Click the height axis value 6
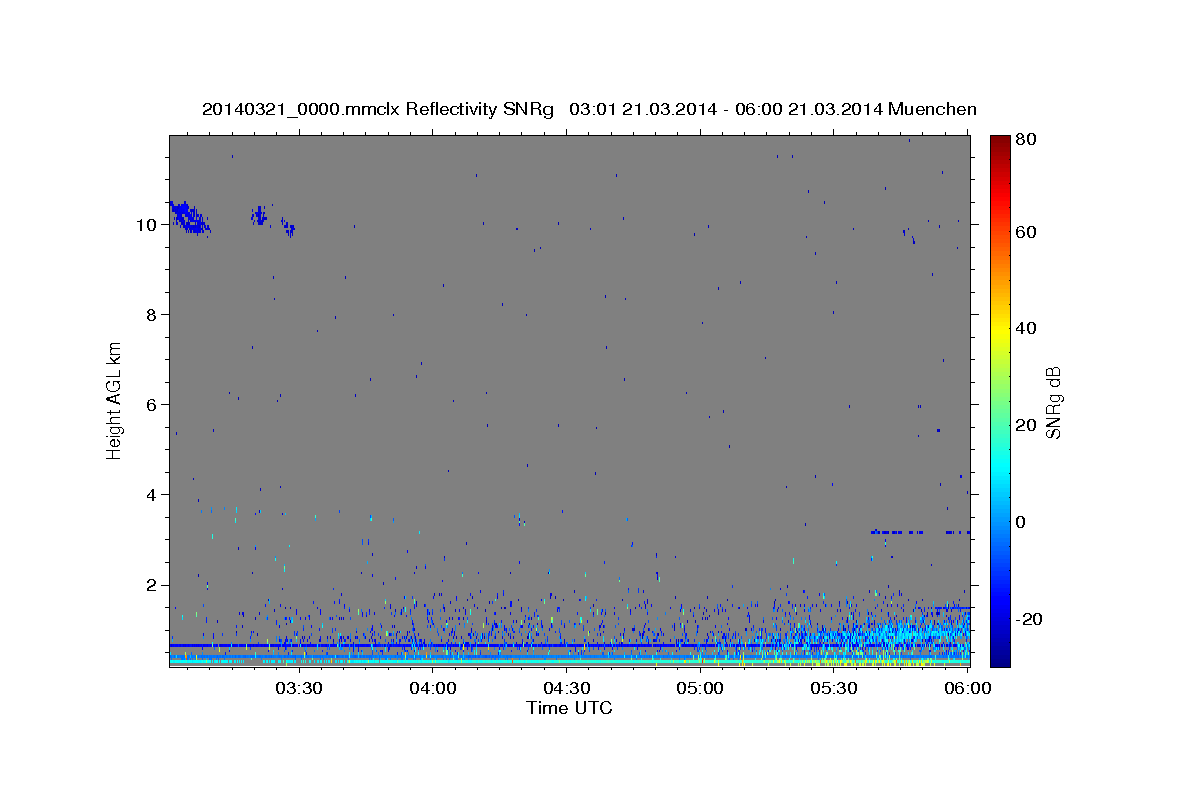Viewport: 1200px width, 800px height. pyautogui.click(x=151, y=405)
